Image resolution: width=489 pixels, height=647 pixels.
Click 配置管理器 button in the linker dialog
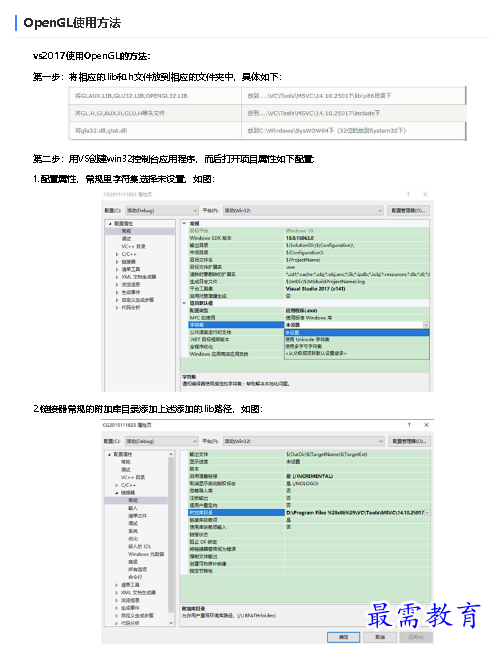[x=409, y=441]
